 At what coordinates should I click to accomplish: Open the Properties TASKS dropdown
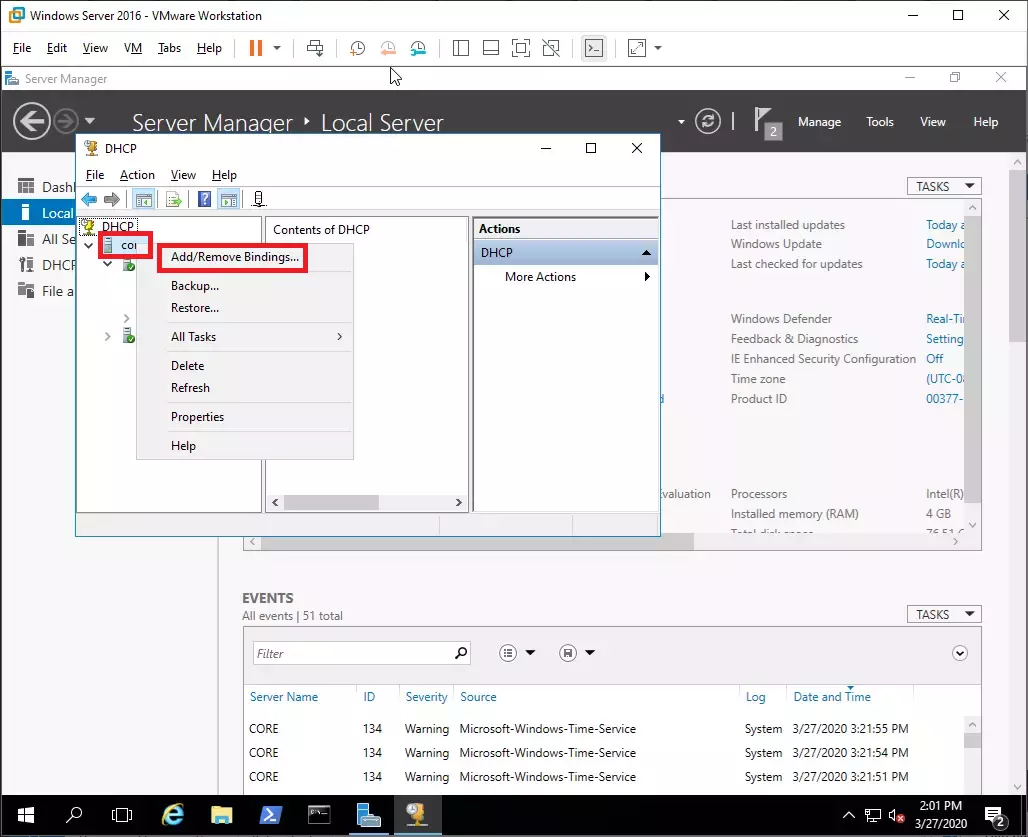click(x=943, y=187)
